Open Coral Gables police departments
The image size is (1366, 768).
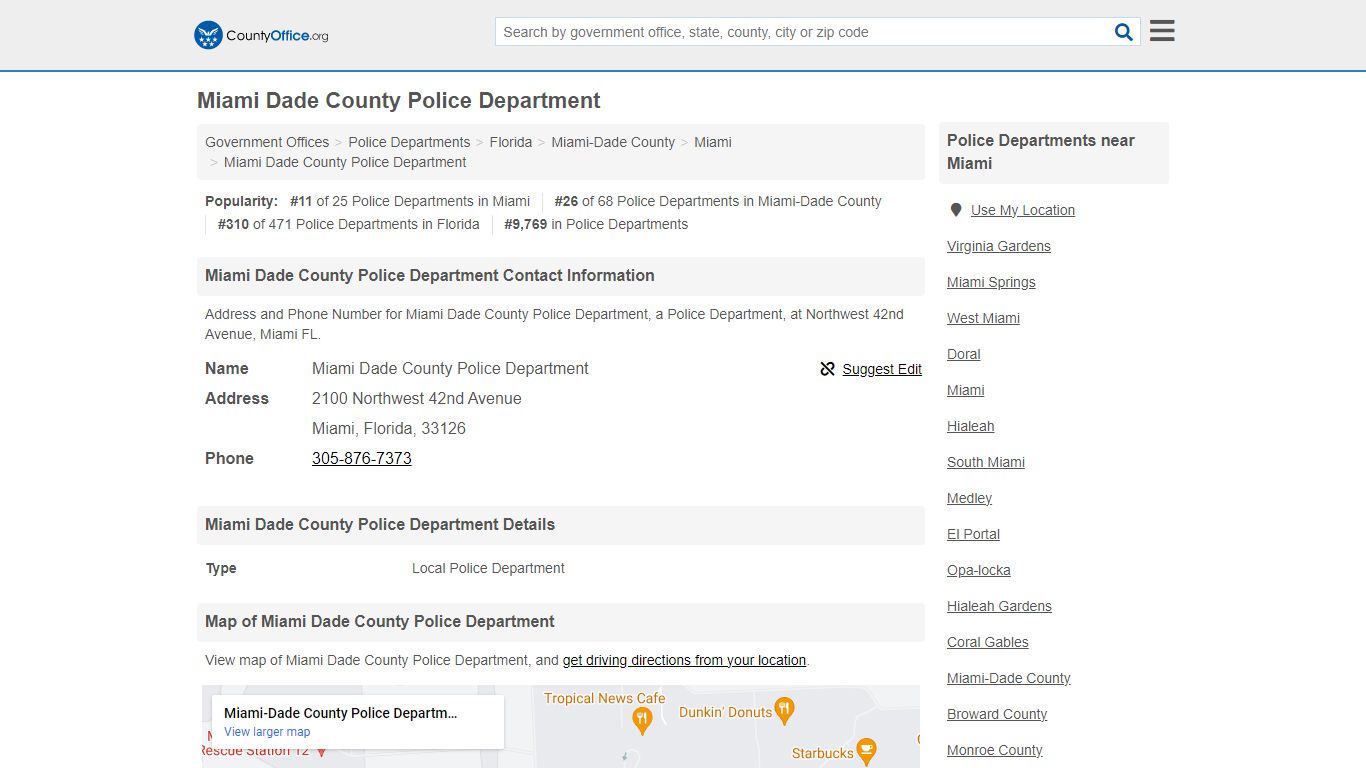(988, 642)
